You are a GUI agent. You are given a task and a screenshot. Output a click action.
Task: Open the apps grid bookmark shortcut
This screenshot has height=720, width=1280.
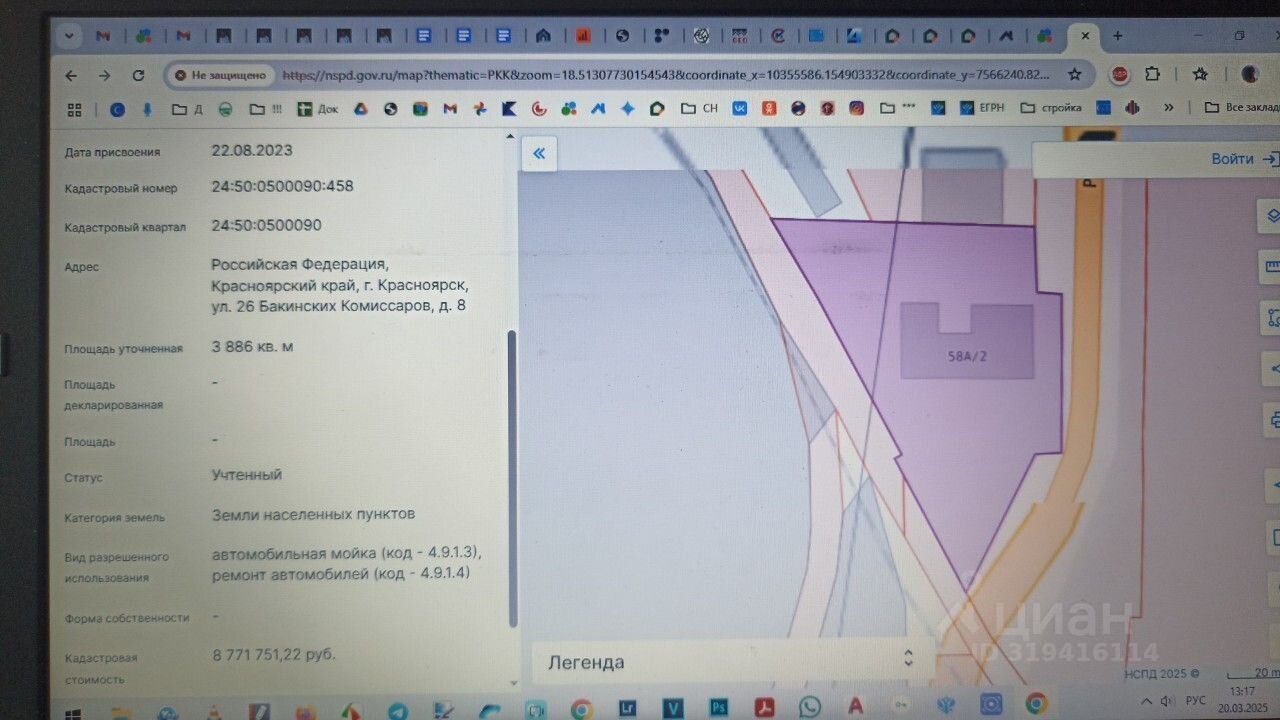pos(74,109)
